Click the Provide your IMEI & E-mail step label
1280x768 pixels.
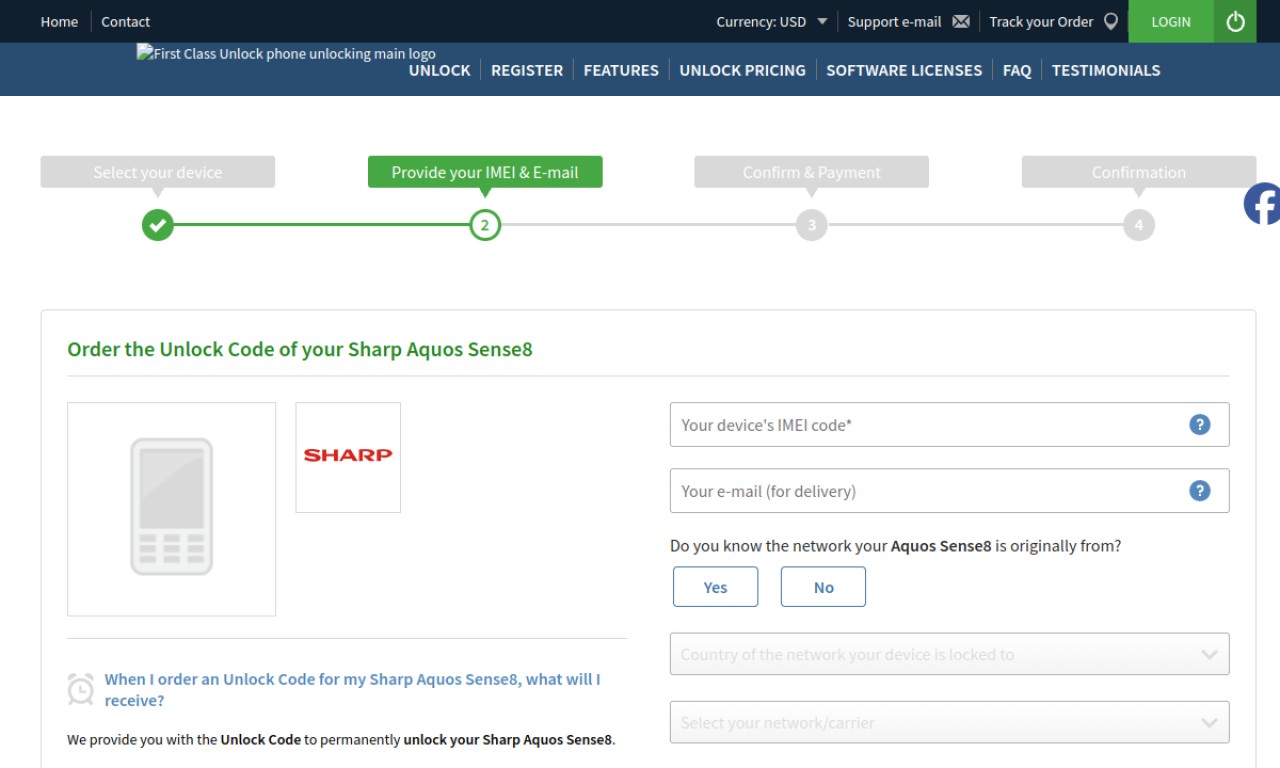pos(485,172)
